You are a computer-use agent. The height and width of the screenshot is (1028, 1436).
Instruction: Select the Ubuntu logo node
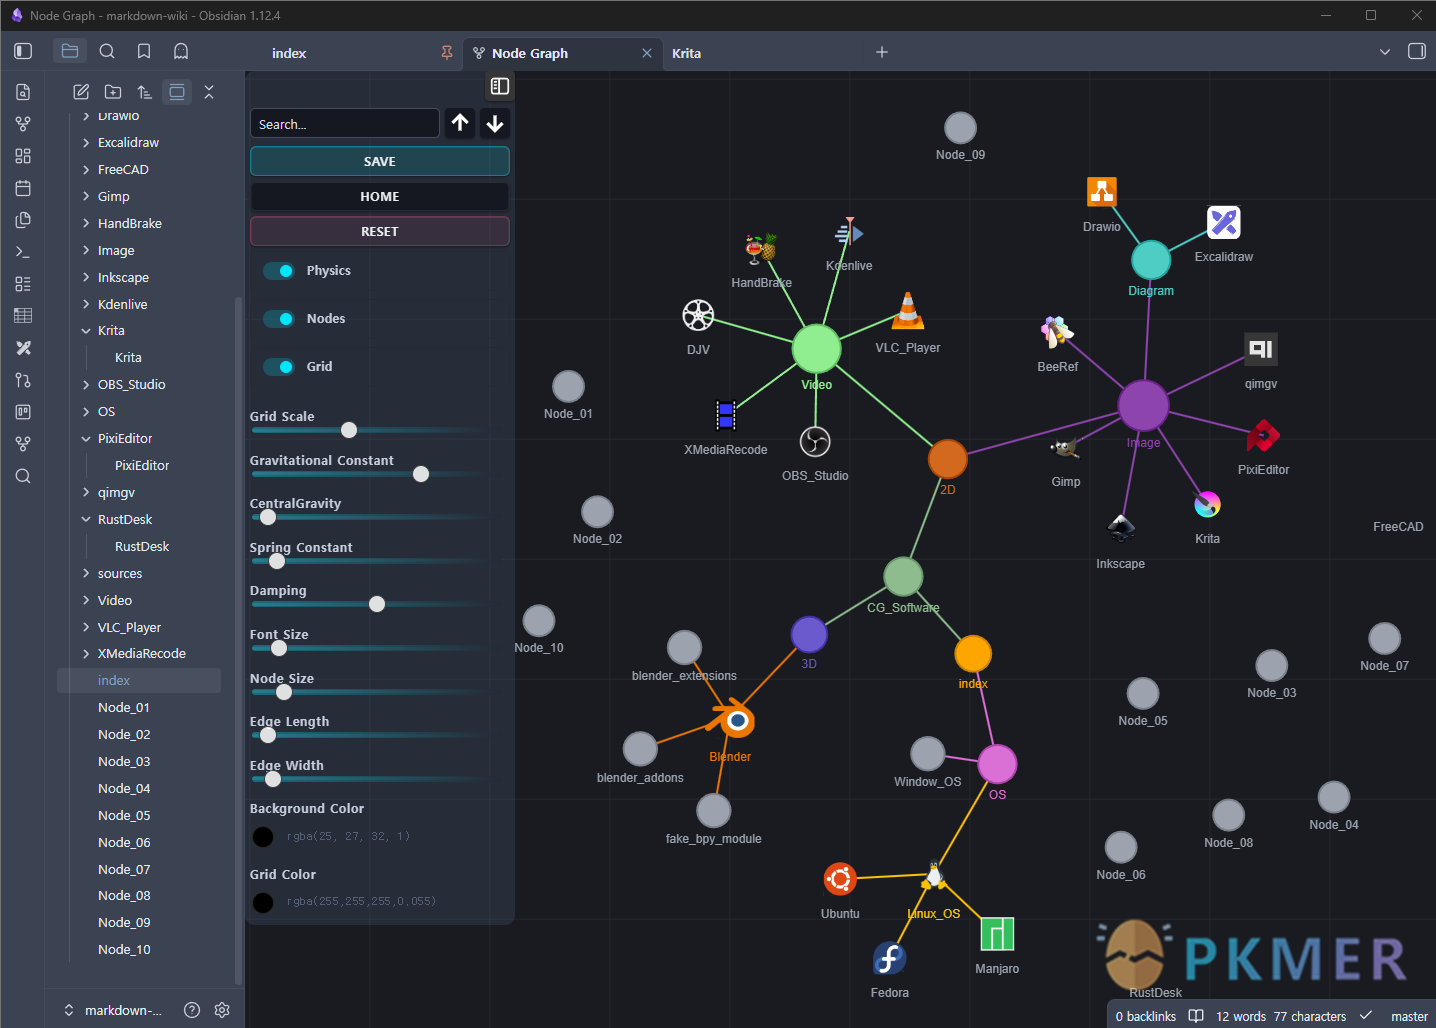click(840, 879)
